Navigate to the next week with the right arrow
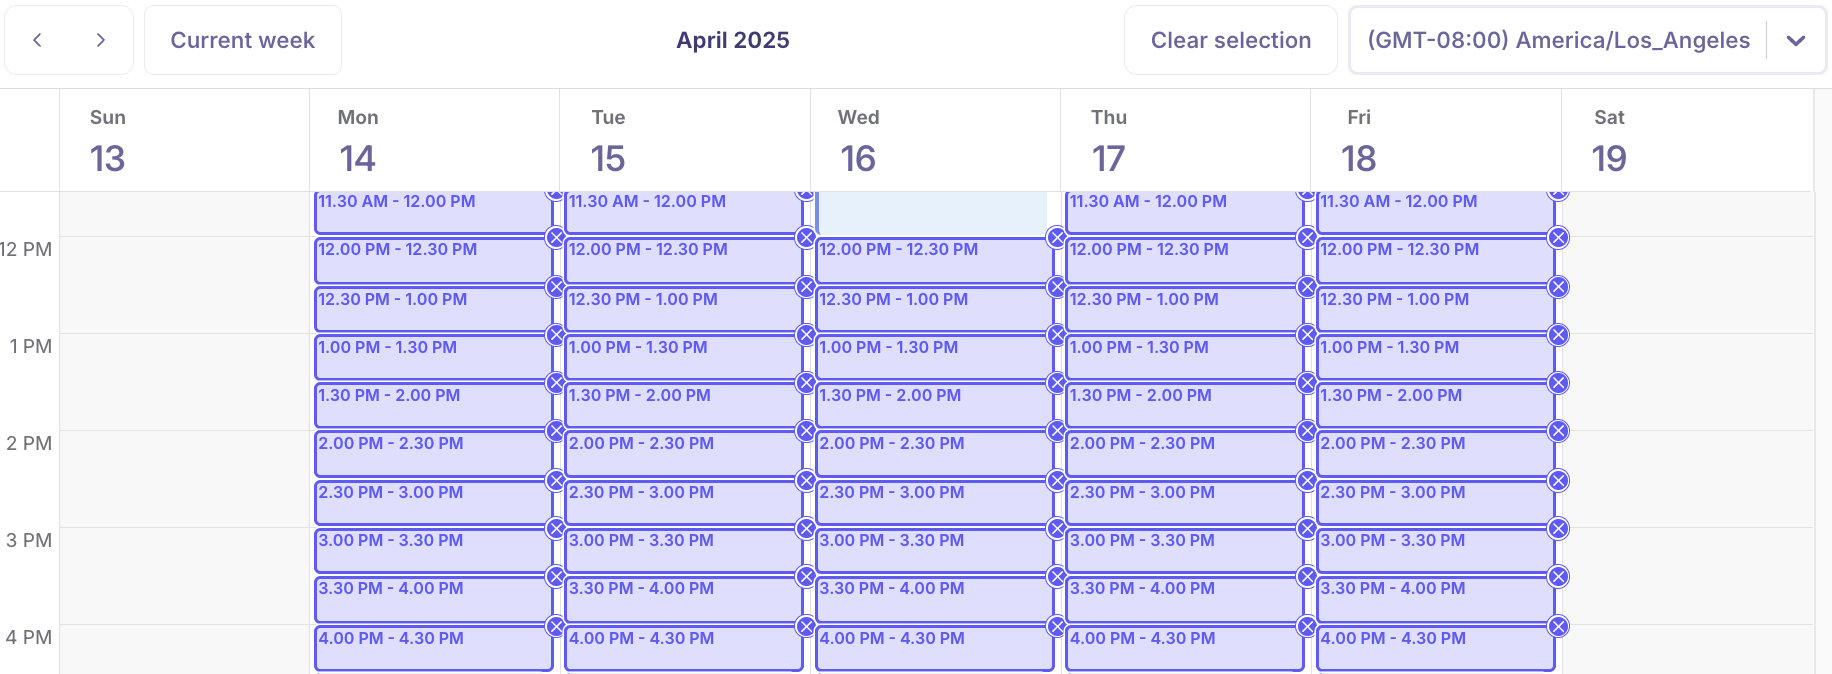The height and width of the screenshot is (674, 1832). (x=100, y=40)
